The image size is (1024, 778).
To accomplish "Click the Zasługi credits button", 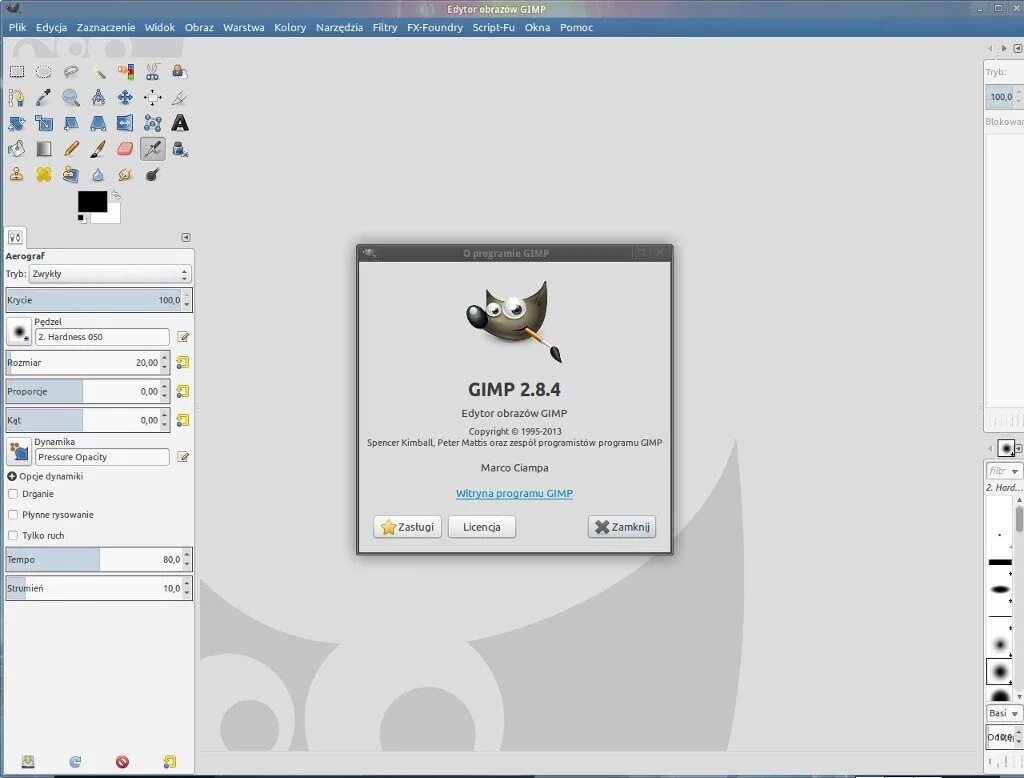I will 408,527.
